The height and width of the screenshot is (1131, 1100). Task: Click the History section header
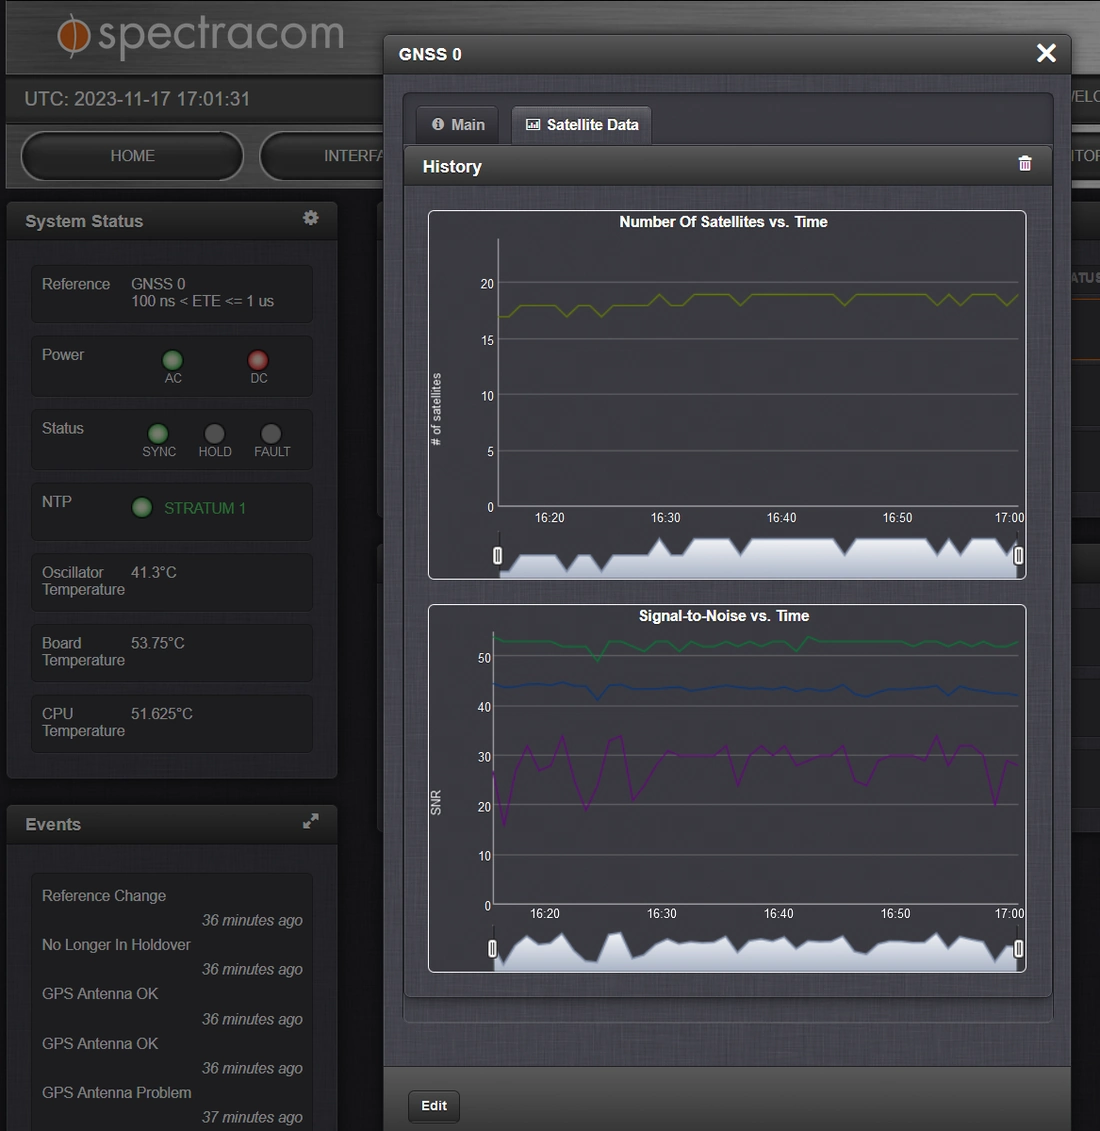coord(727,166)
